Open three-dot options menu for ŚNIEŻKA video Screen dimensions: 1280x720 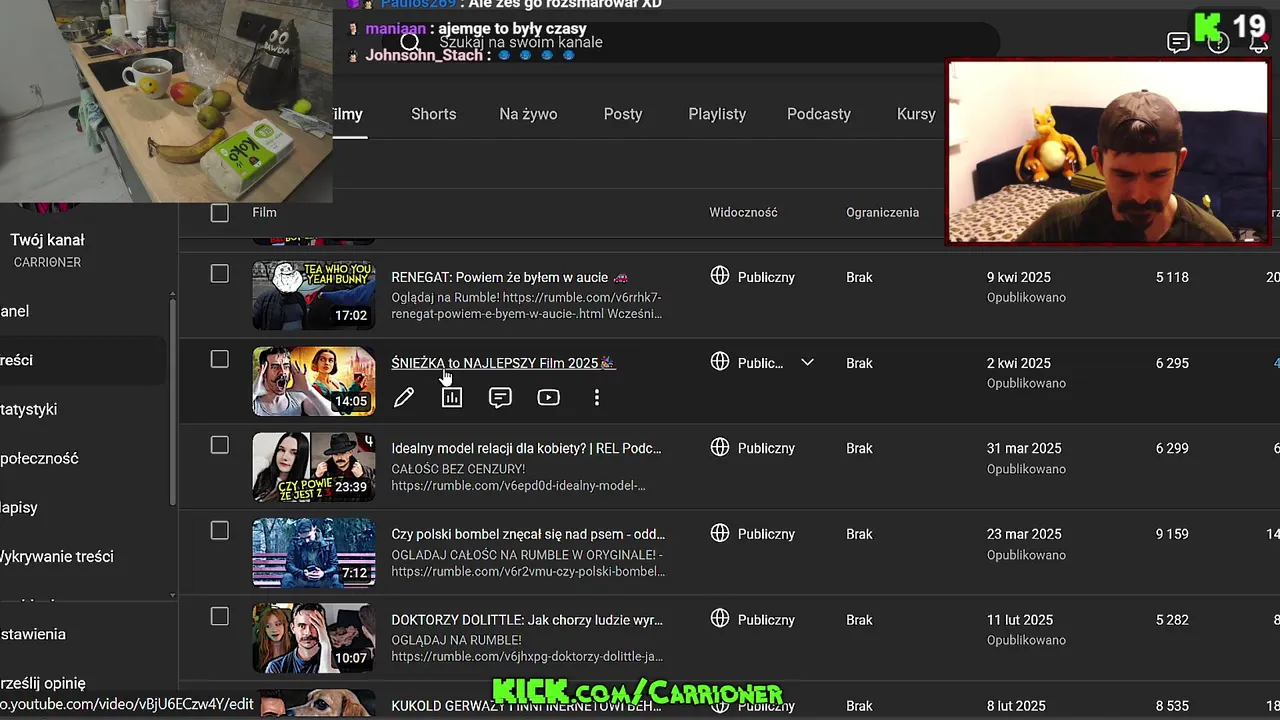pyautogui.click(x=597, y=398)
